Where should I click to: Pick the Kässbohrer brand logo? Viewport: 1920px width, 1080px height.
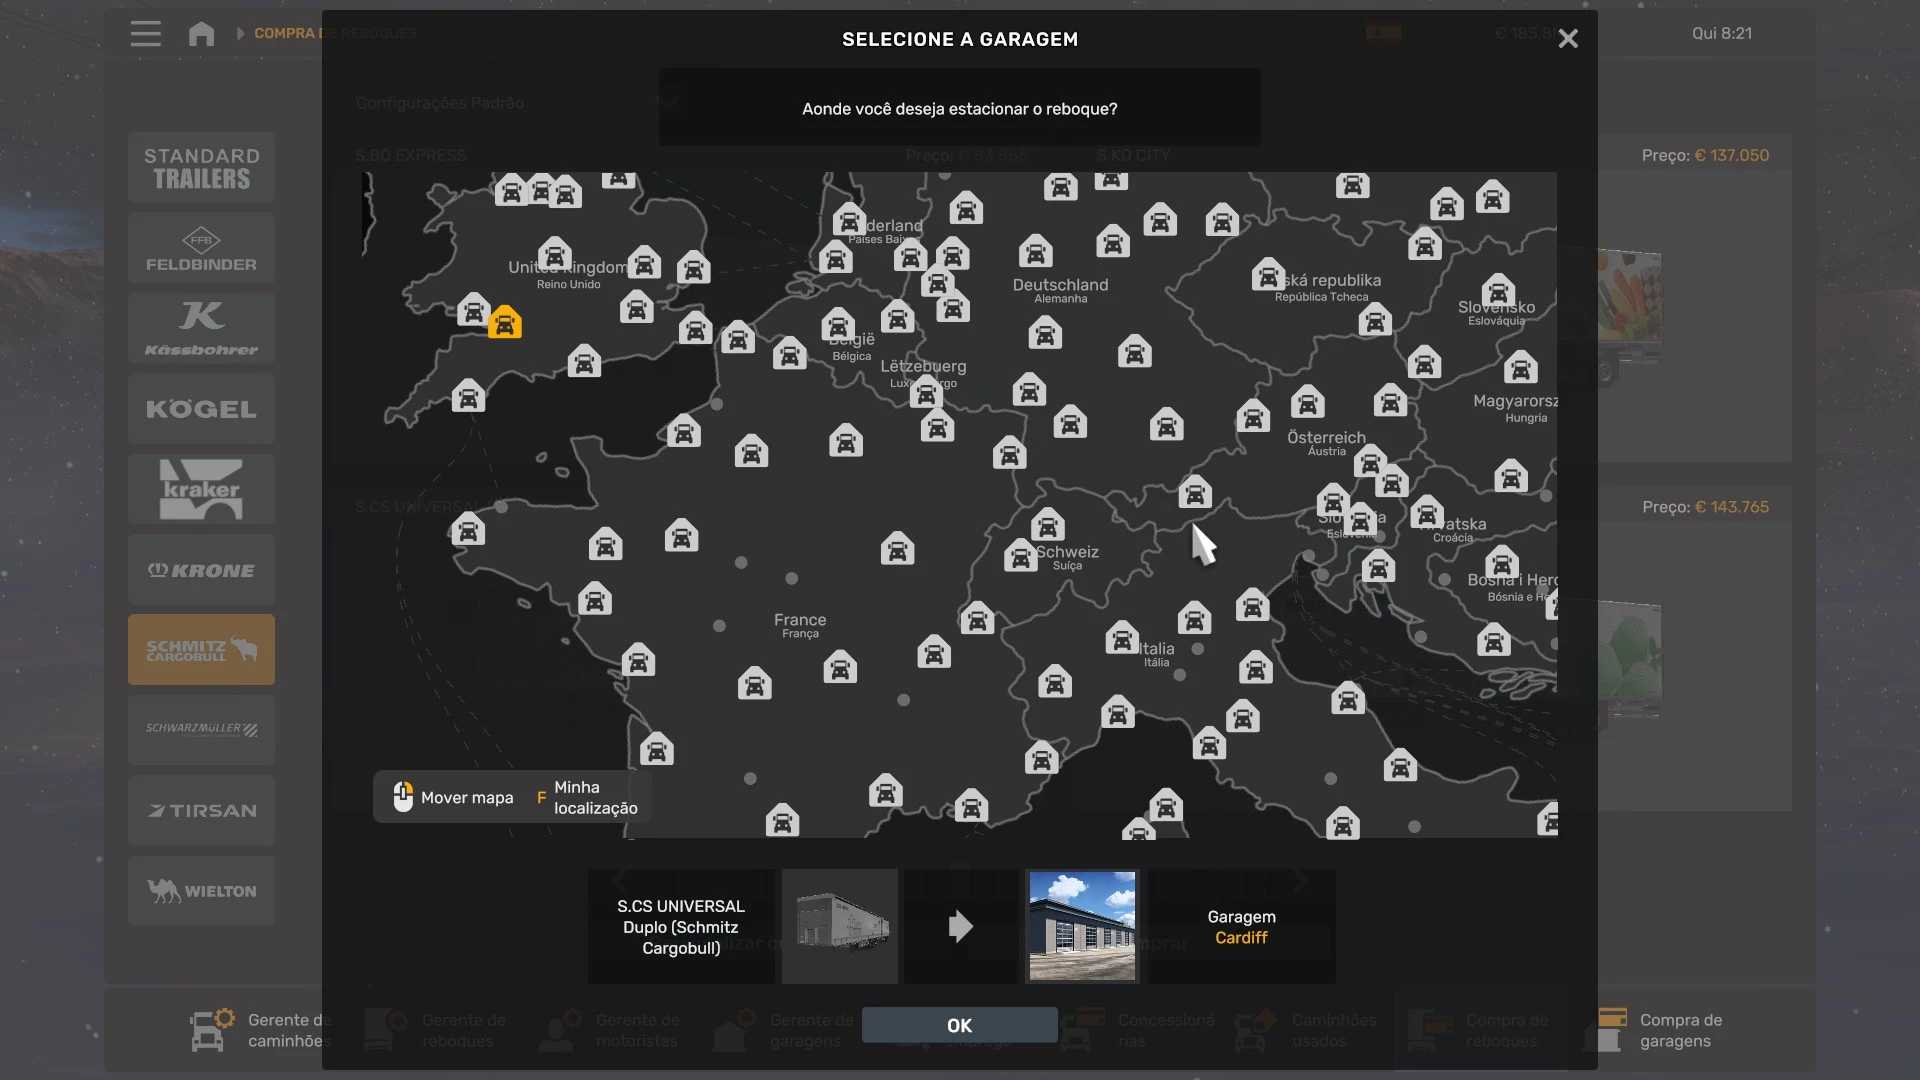(201, 328)
